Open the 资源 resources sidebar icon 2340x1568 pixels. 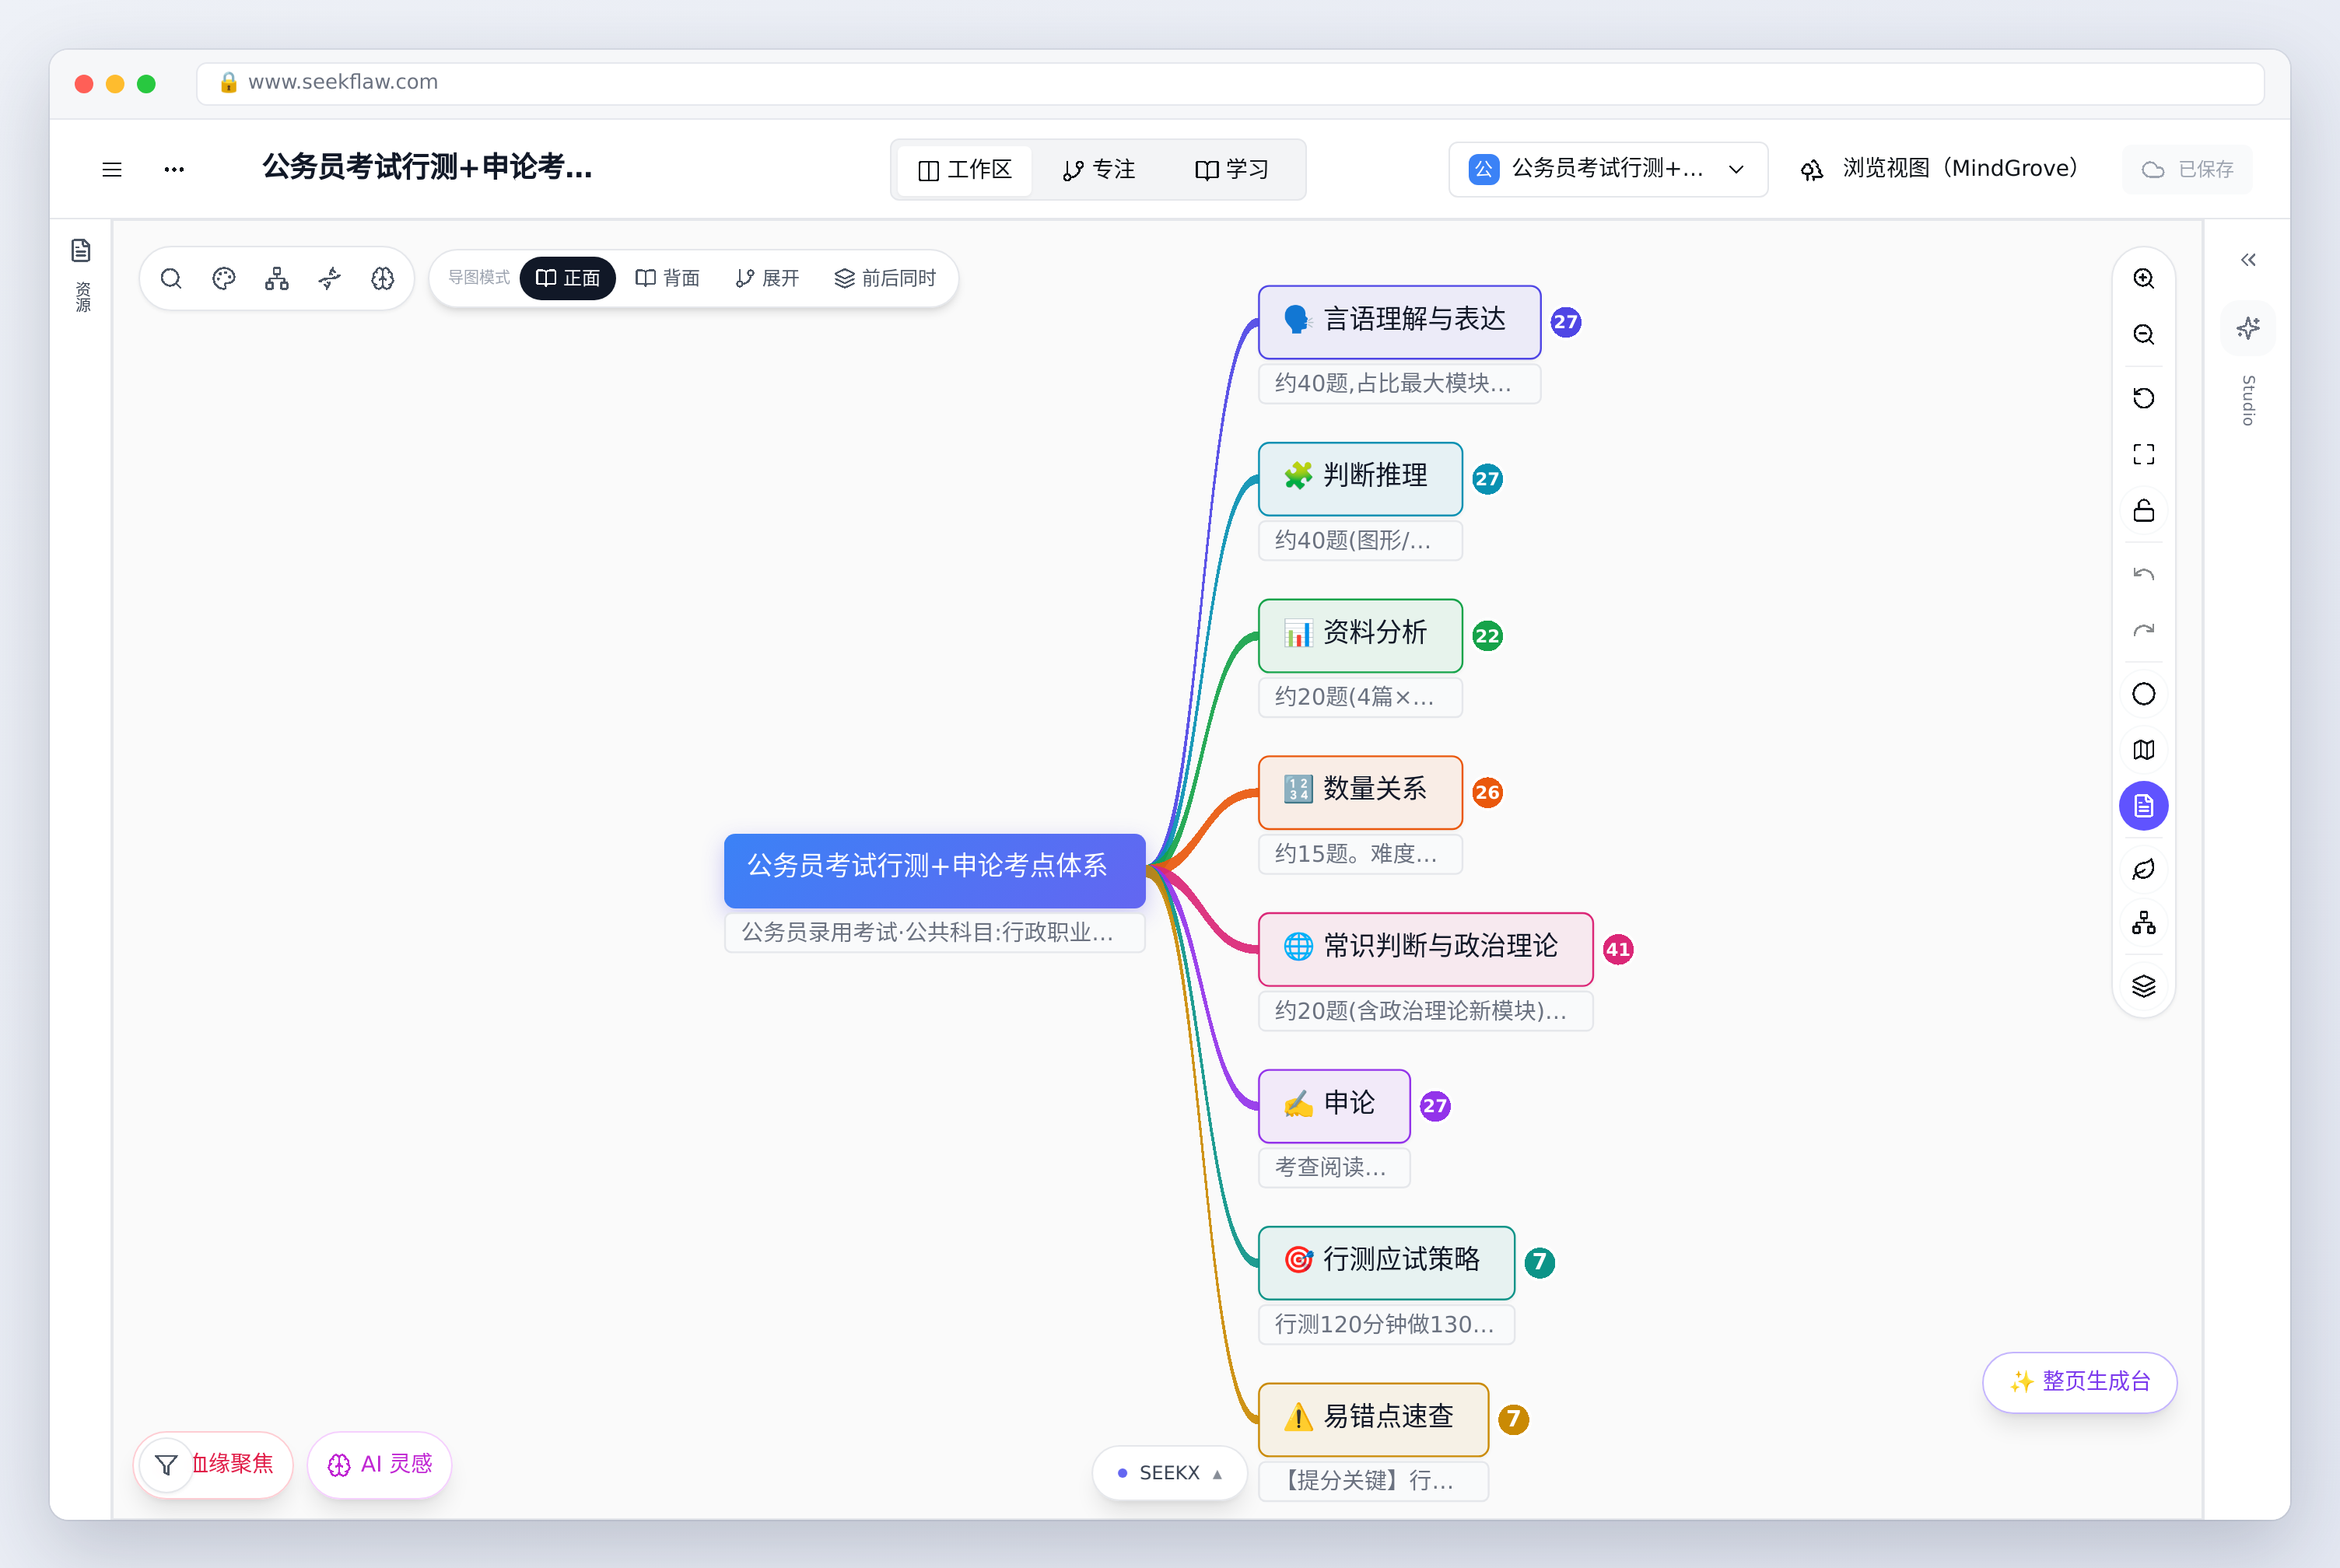coord(82,250)
